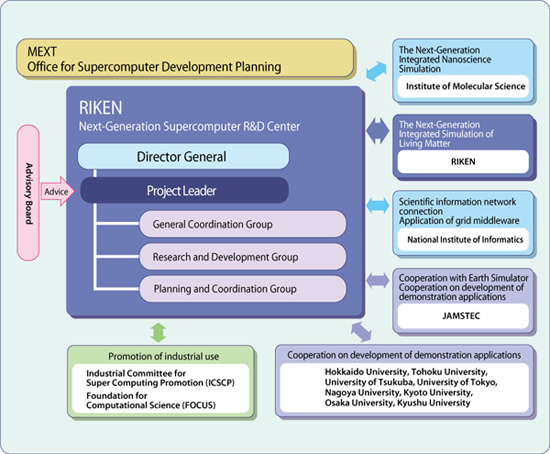
Task: Click the vertical Advisory Board box
Action: pos(28,193)
